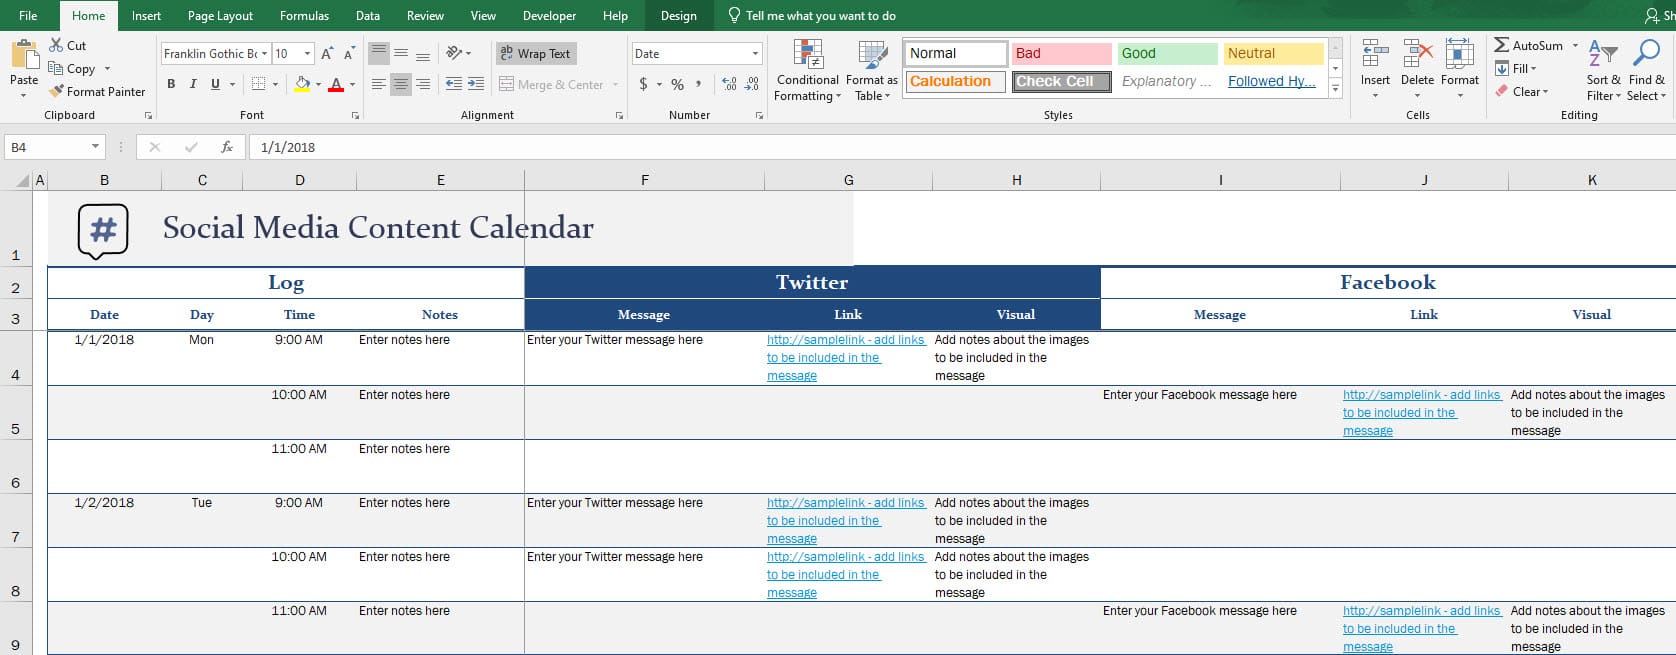The image size is (1676, 655).
Task: Apply the Check Cell style swatch
Action: tap(1061, 81)
